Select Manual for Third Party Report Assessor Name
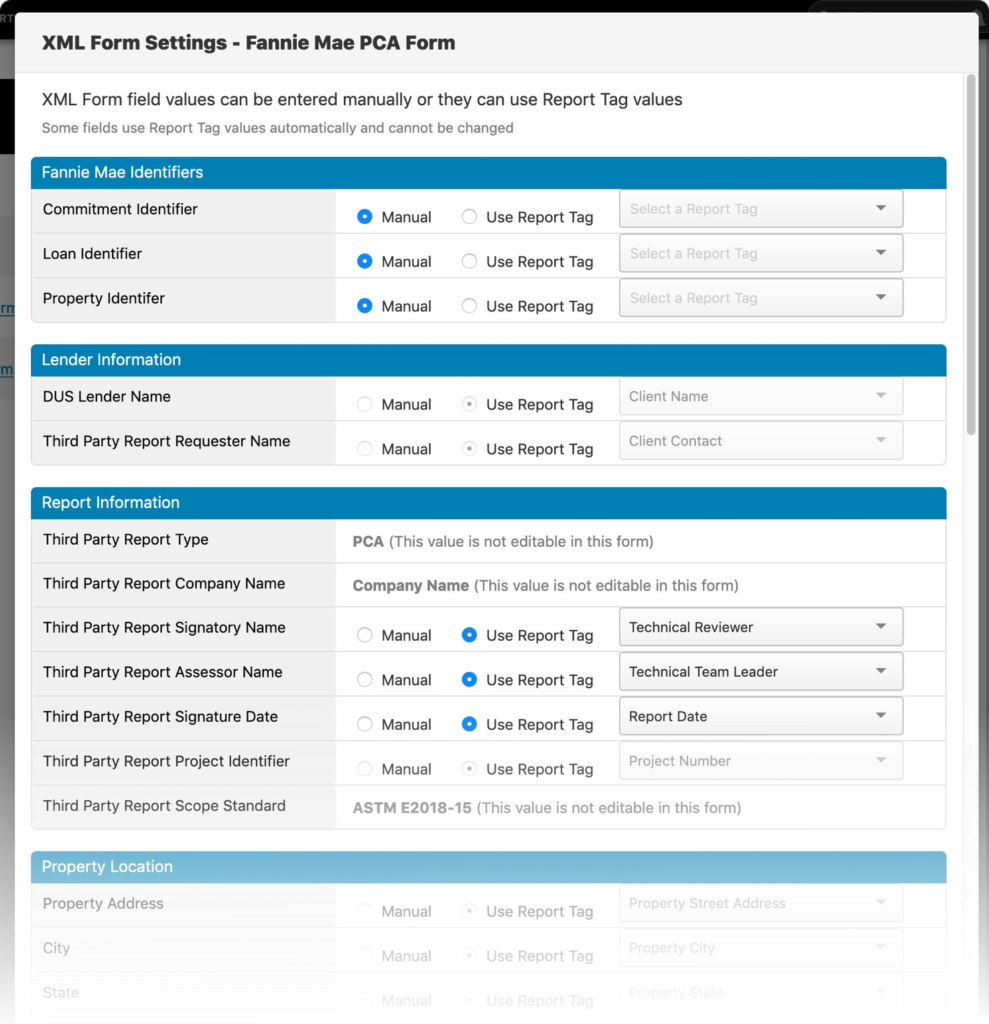Image resolution: width=989 pixels, height=1024 pixels. [365, 679]
